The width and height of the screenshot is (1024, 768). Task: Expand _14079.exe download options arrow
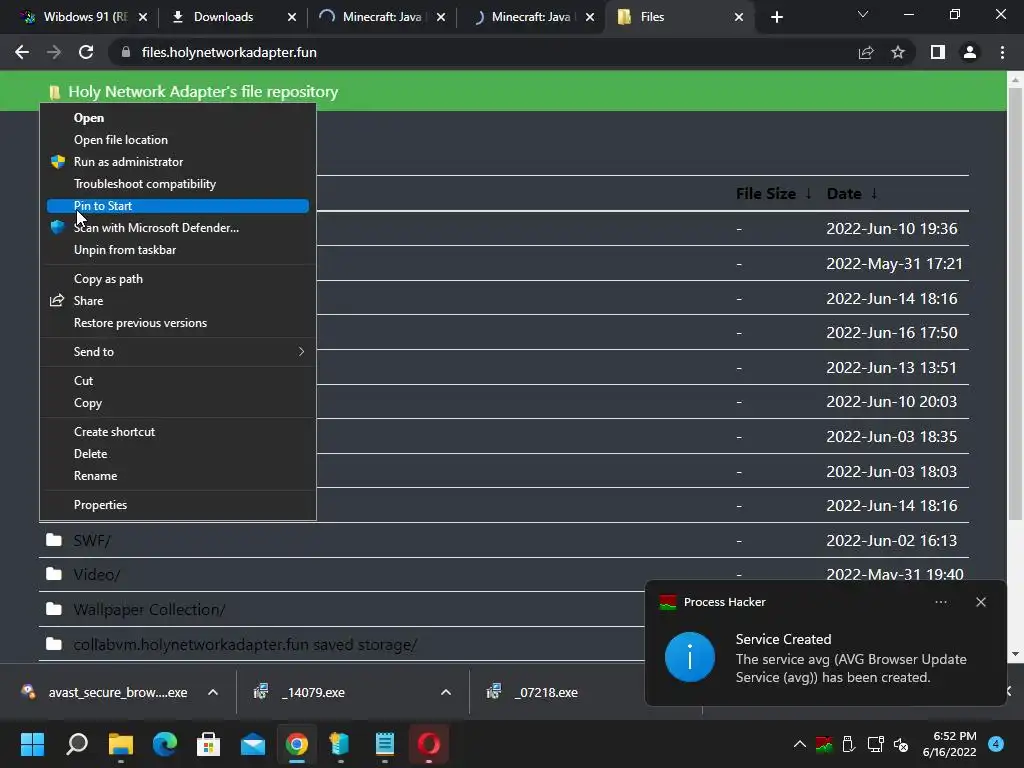point(446,692)
